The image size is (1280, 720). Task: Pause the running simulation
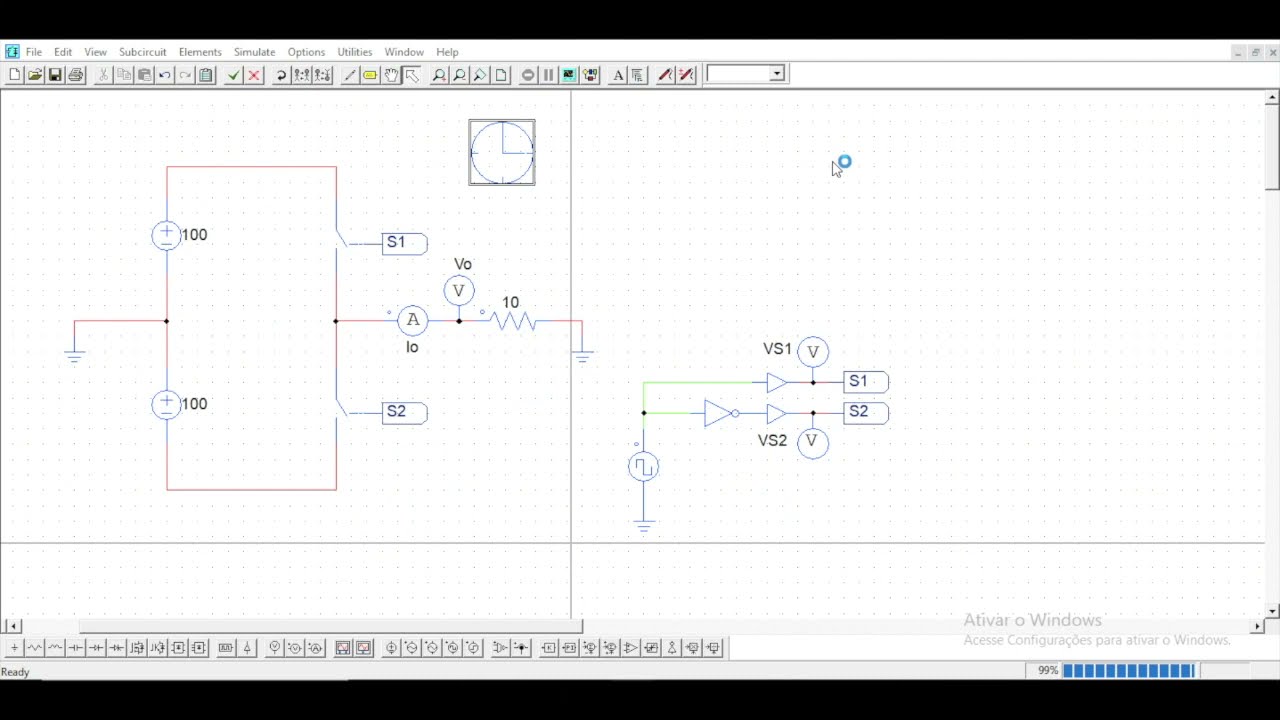point(549,75)
